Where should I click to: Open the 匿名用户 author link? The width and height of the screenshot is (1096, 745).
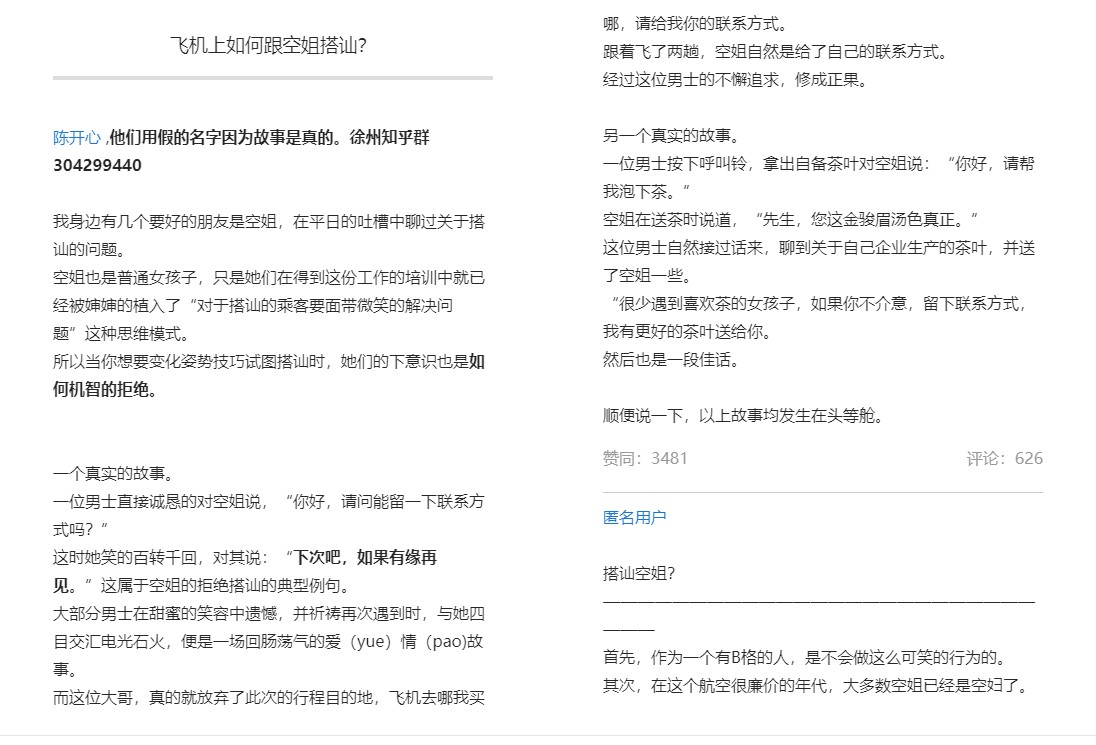[634, 517]
